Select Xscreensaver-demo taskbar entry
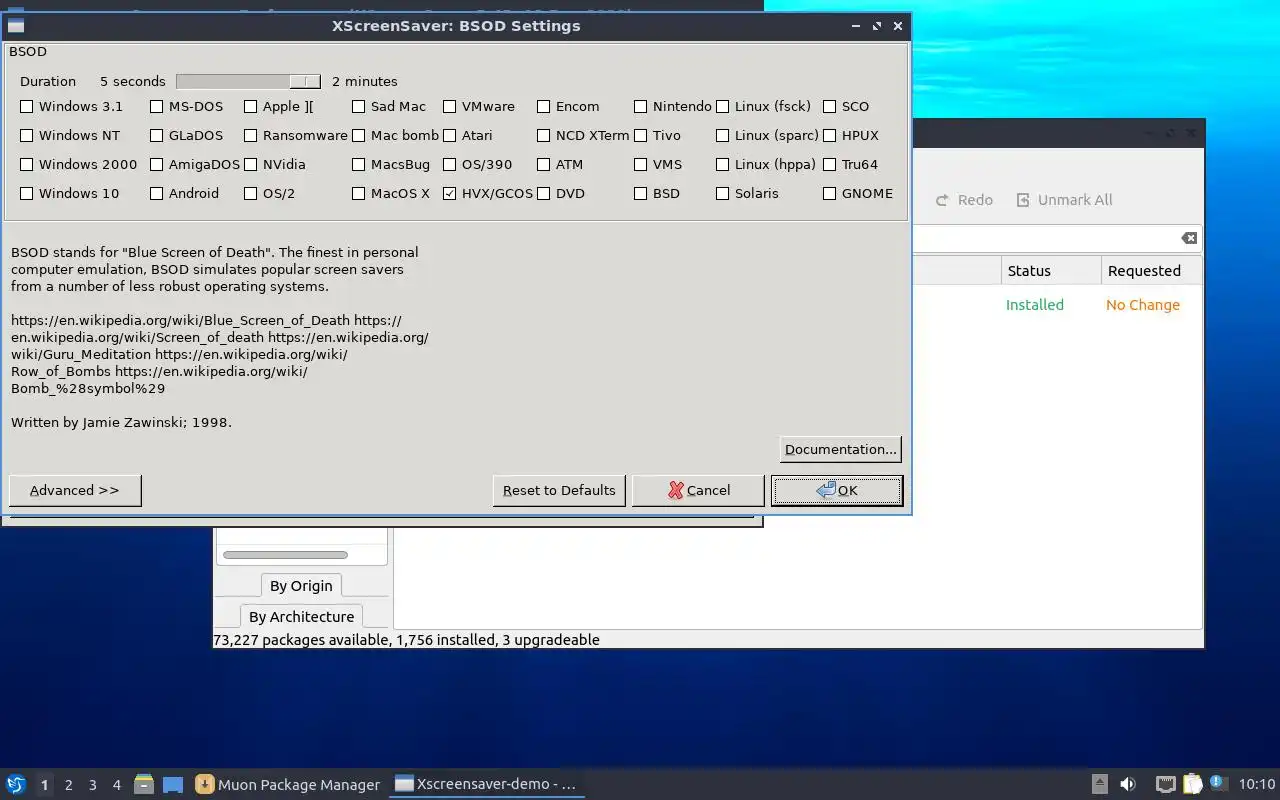The image size is (1280, 800). pos(487,784)
